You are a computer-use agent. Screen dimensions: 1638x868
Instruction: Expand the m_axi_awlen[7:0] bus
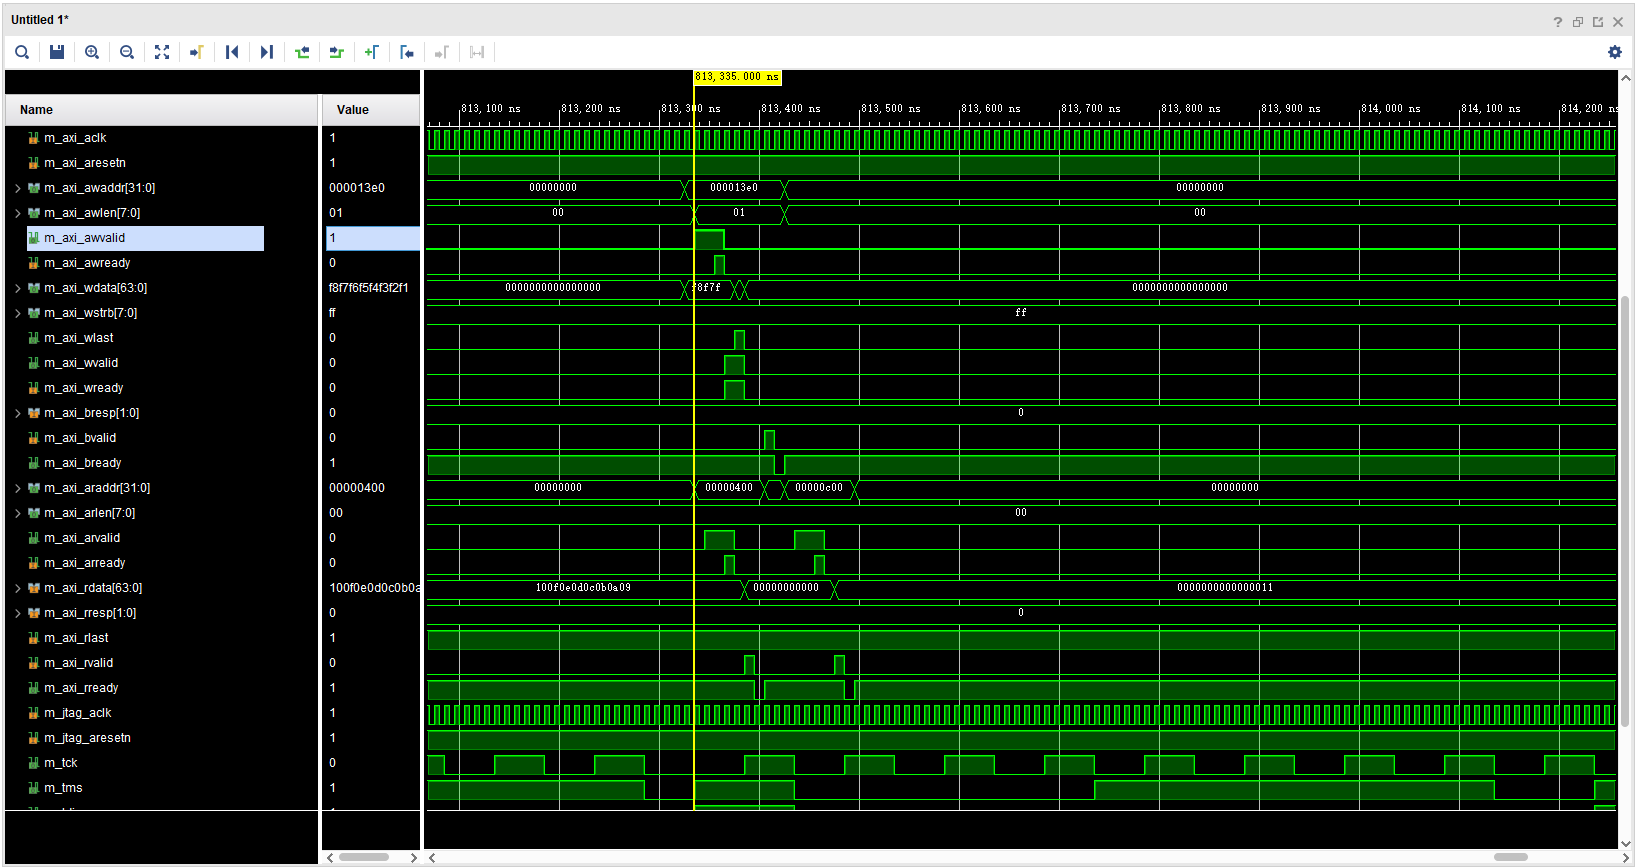click(x=17, y=213)
